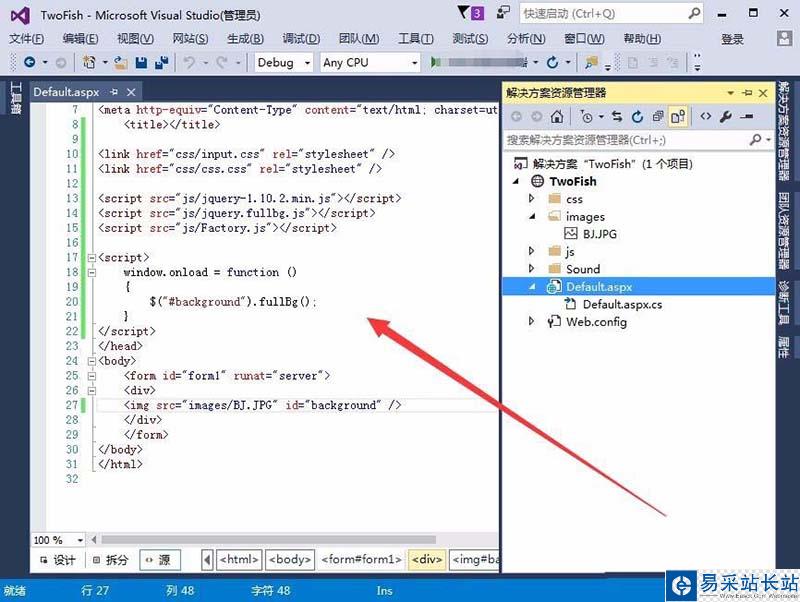This screenshot has width=800, height=602.
Task: Click the Save toolbar icon
Action: (x=141, y=63)
